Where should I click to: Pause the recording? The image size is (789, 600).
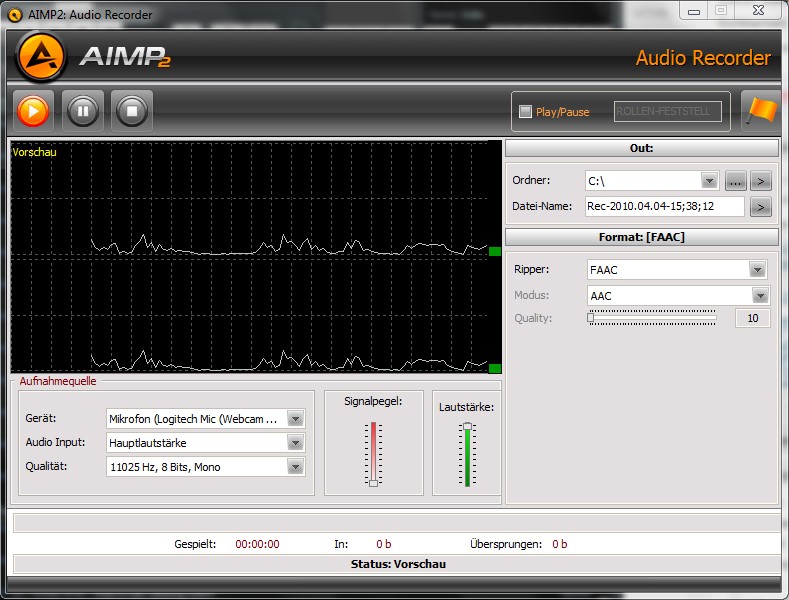[x=83, y=111]
